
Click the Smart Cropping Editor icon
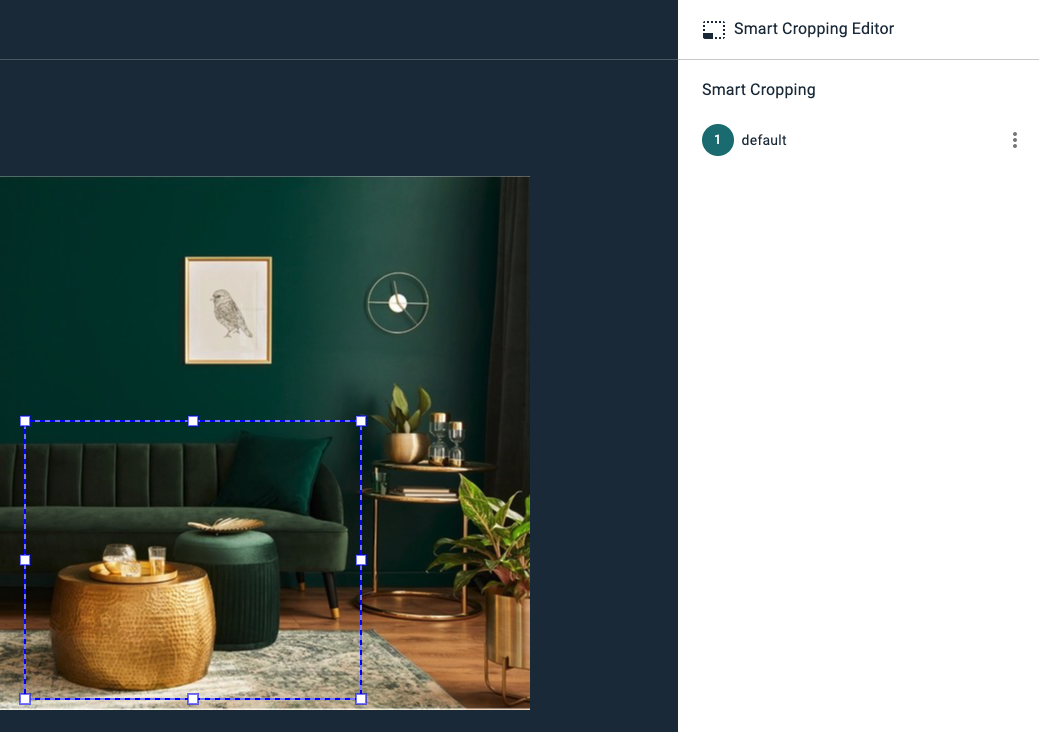[x=714, y=30]
